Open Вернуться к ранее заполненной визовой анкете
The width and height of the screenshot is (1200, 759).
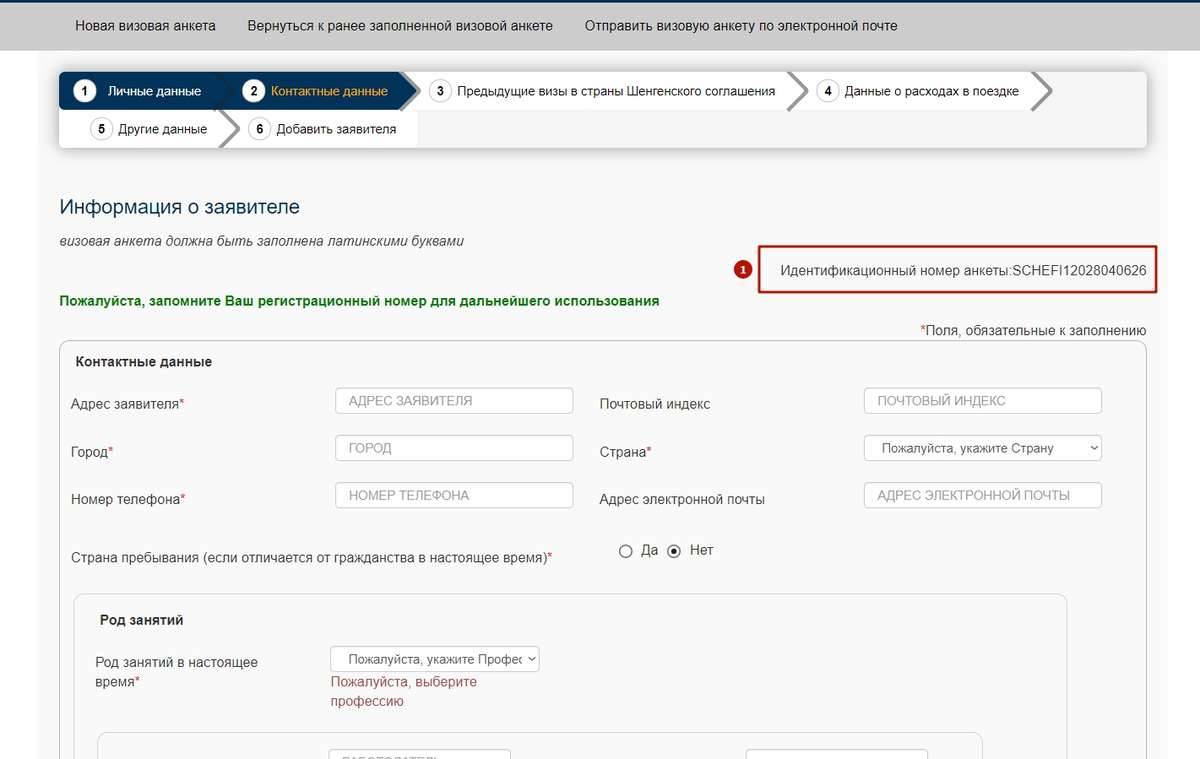(x=400, y=25)
